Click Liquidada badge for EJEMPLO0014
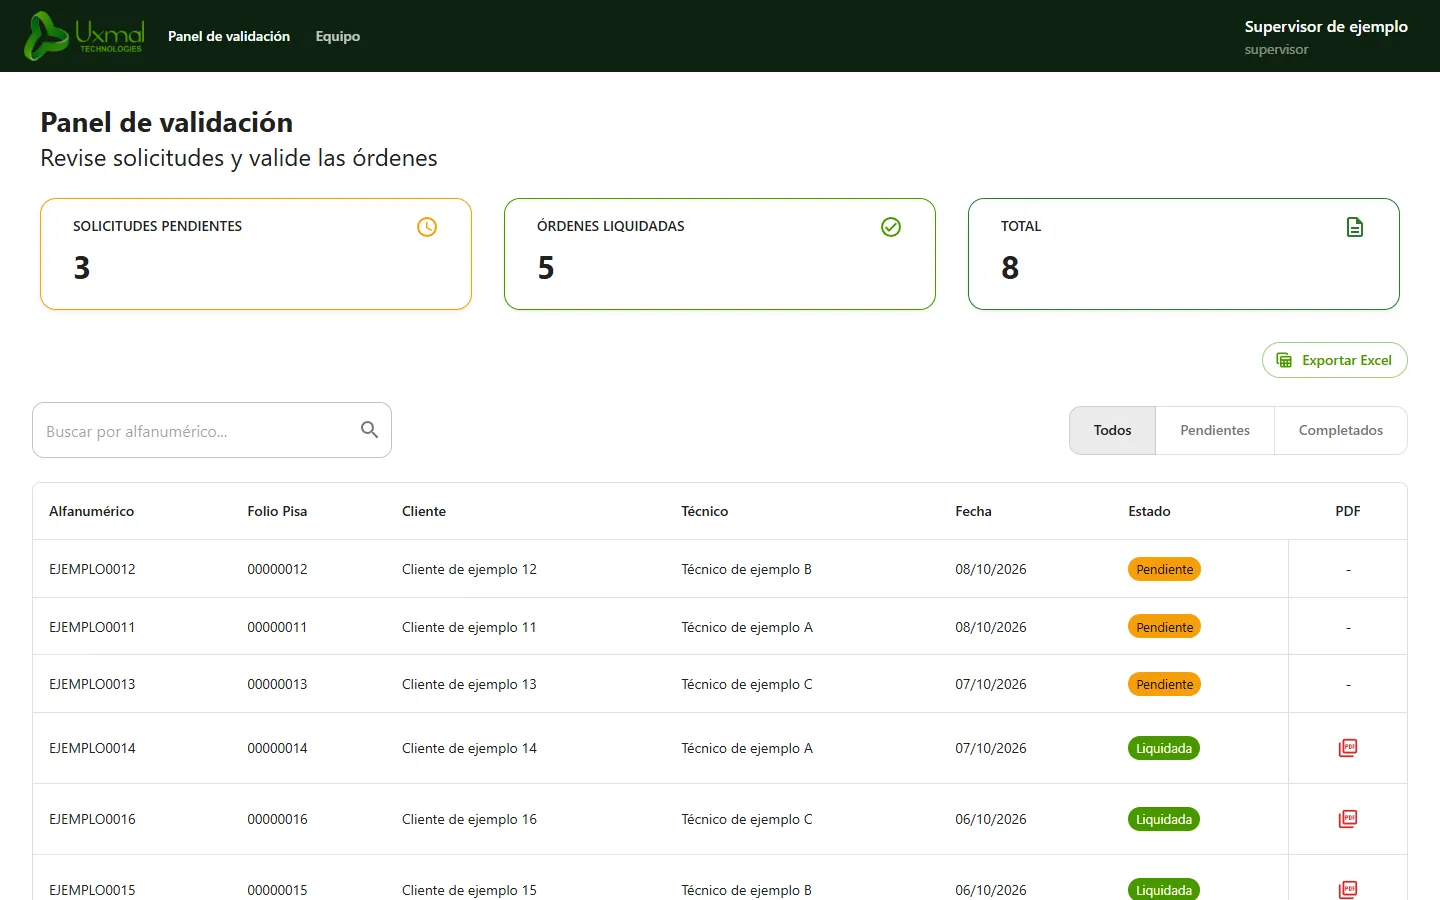This screenshot has width=1440, height=900. 1164,748
